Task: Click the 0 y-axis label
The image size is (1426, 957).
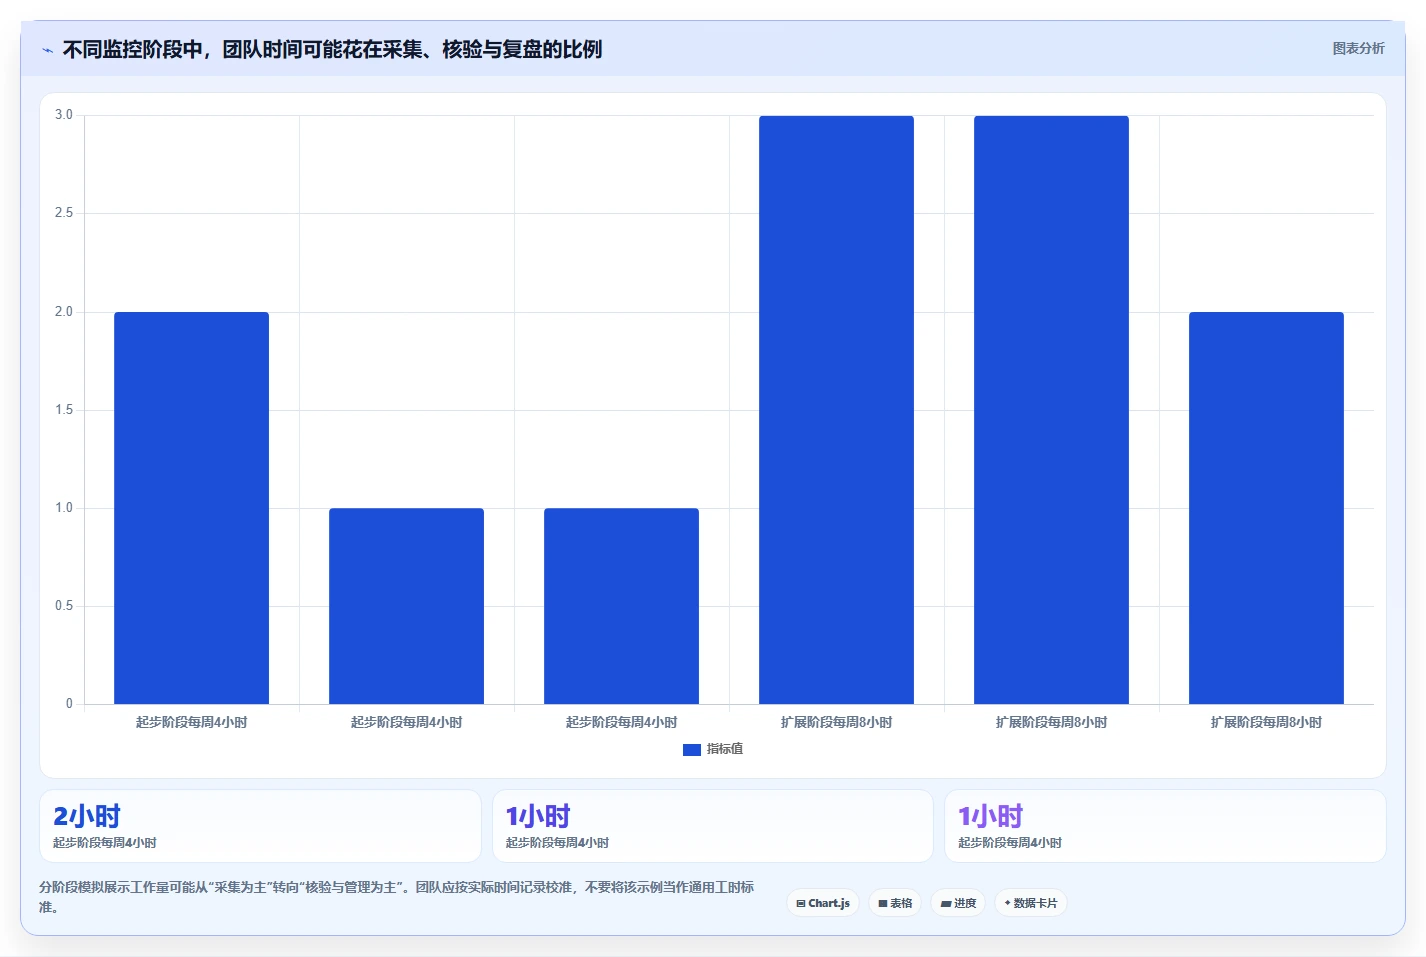Action: click(x=69, y=704)
